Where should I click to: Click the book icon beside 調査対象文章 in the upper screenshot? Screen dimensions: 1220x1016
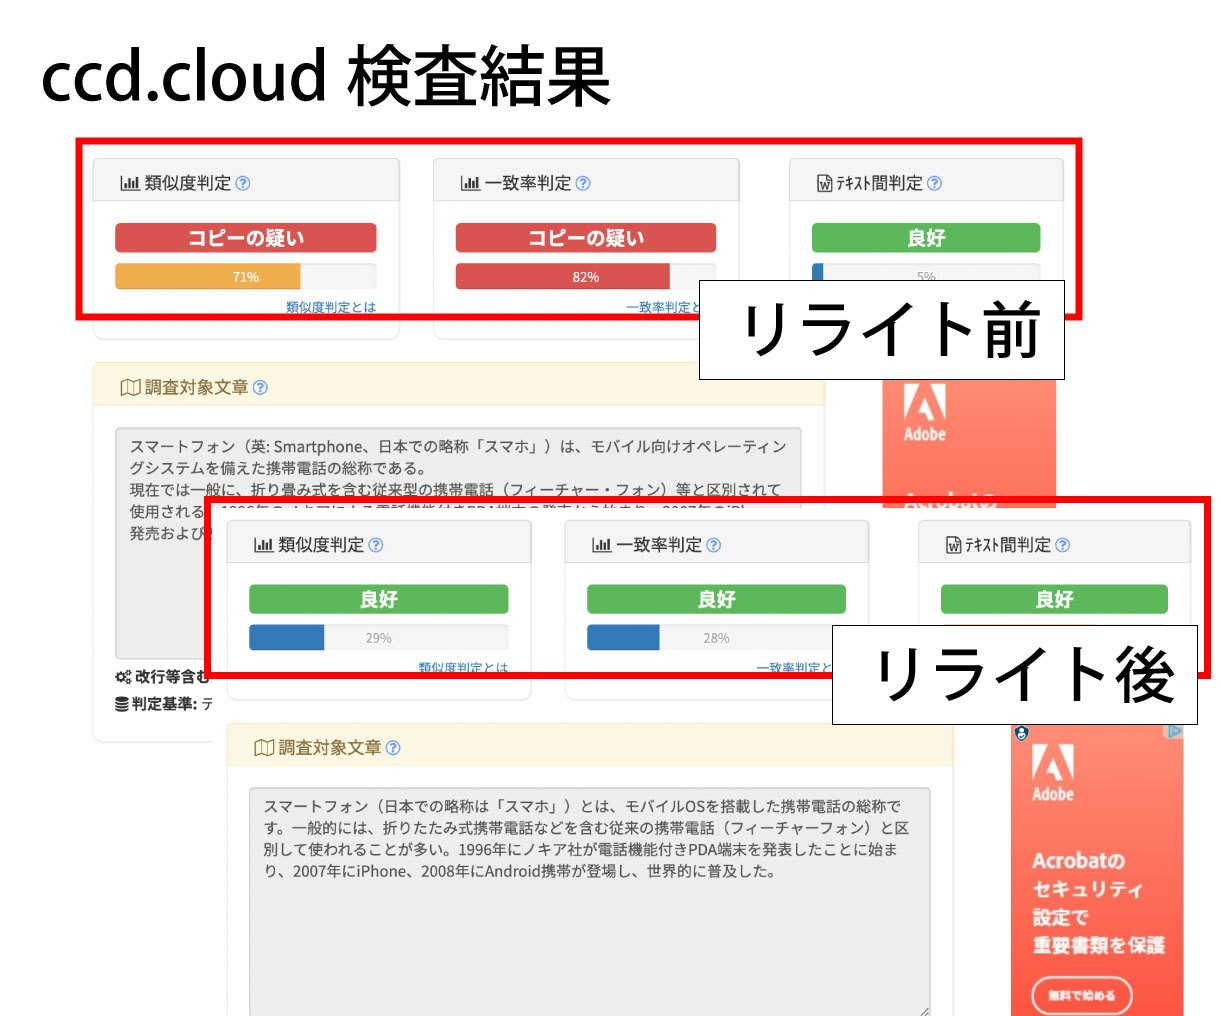(130, 388)
